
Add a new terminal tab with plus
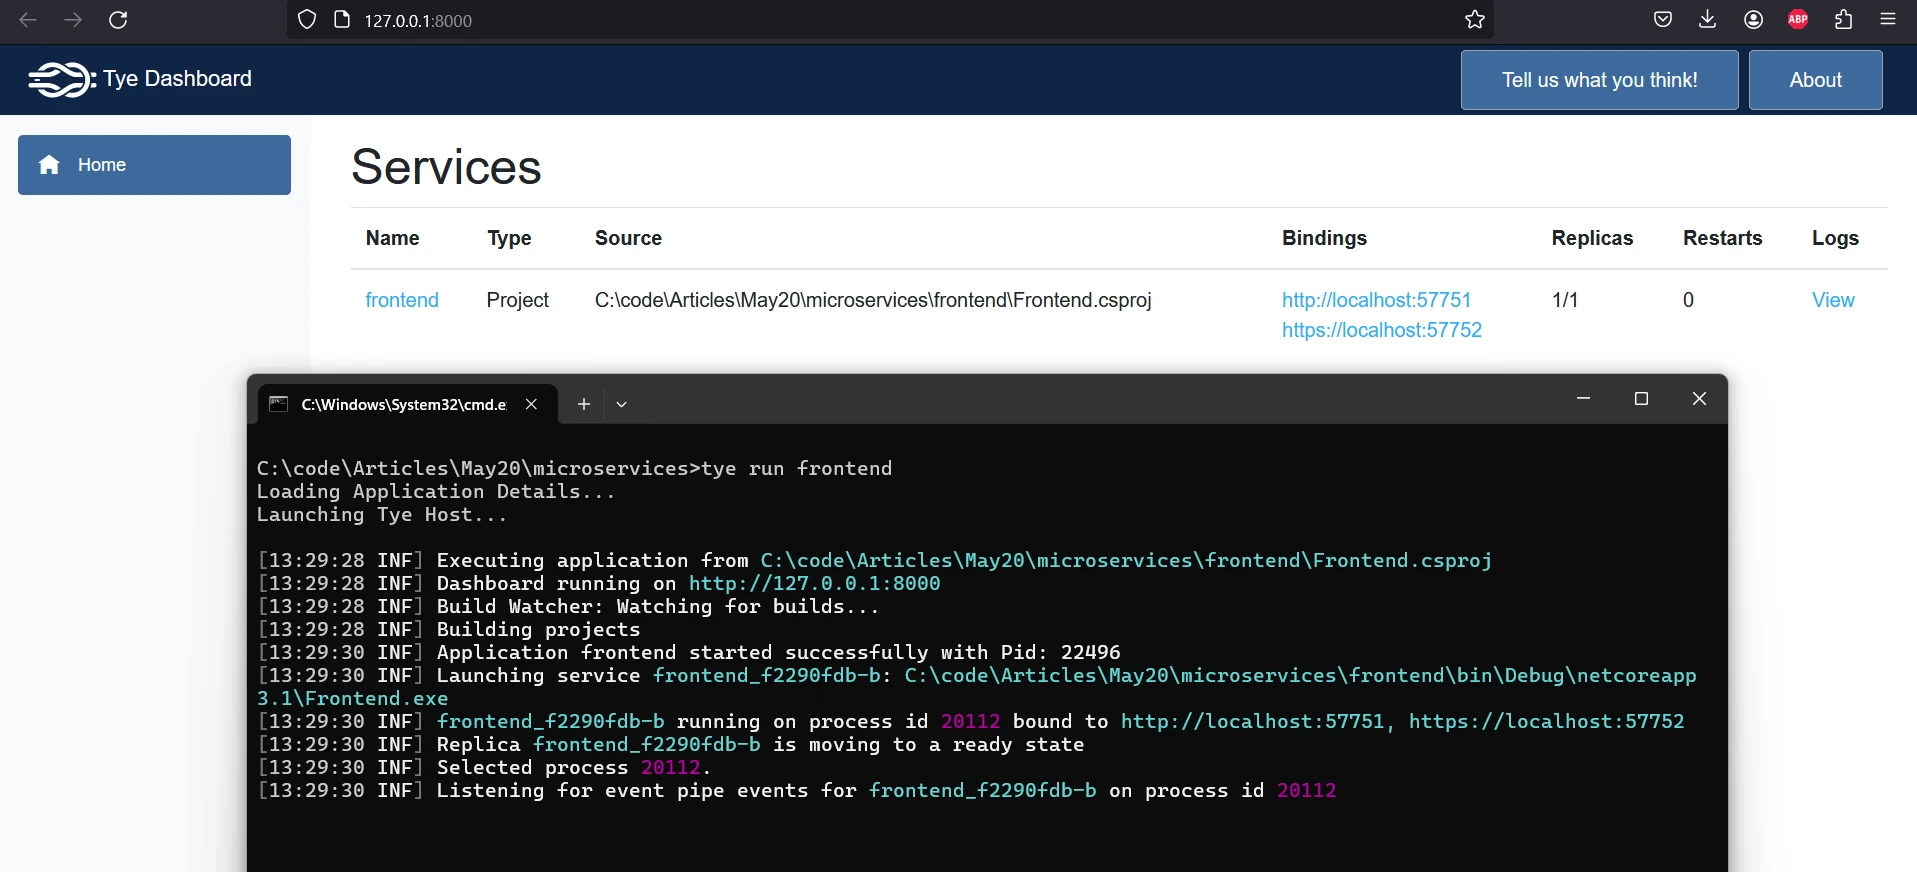584,404
